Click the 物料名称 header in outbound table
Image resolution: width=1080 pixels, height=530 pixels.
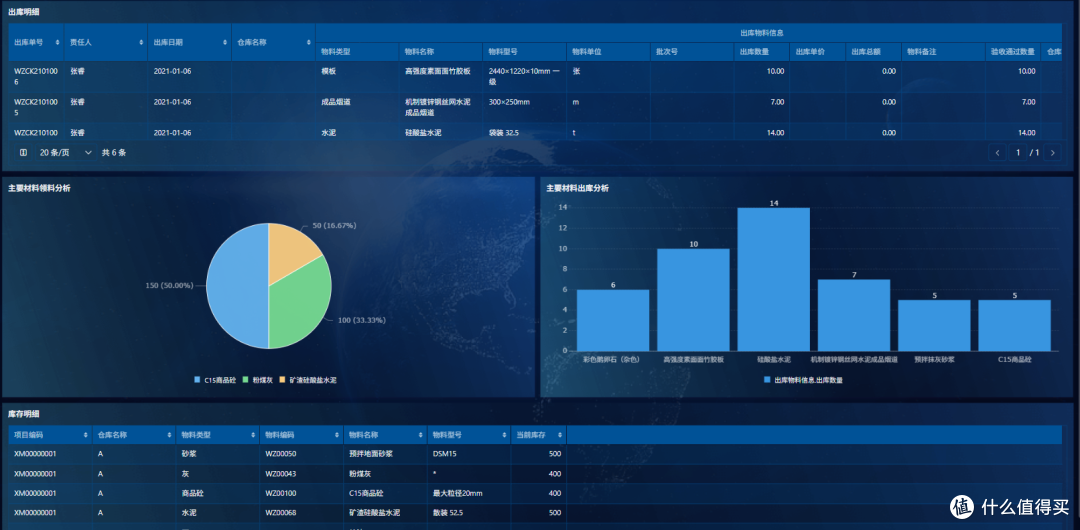441,52
